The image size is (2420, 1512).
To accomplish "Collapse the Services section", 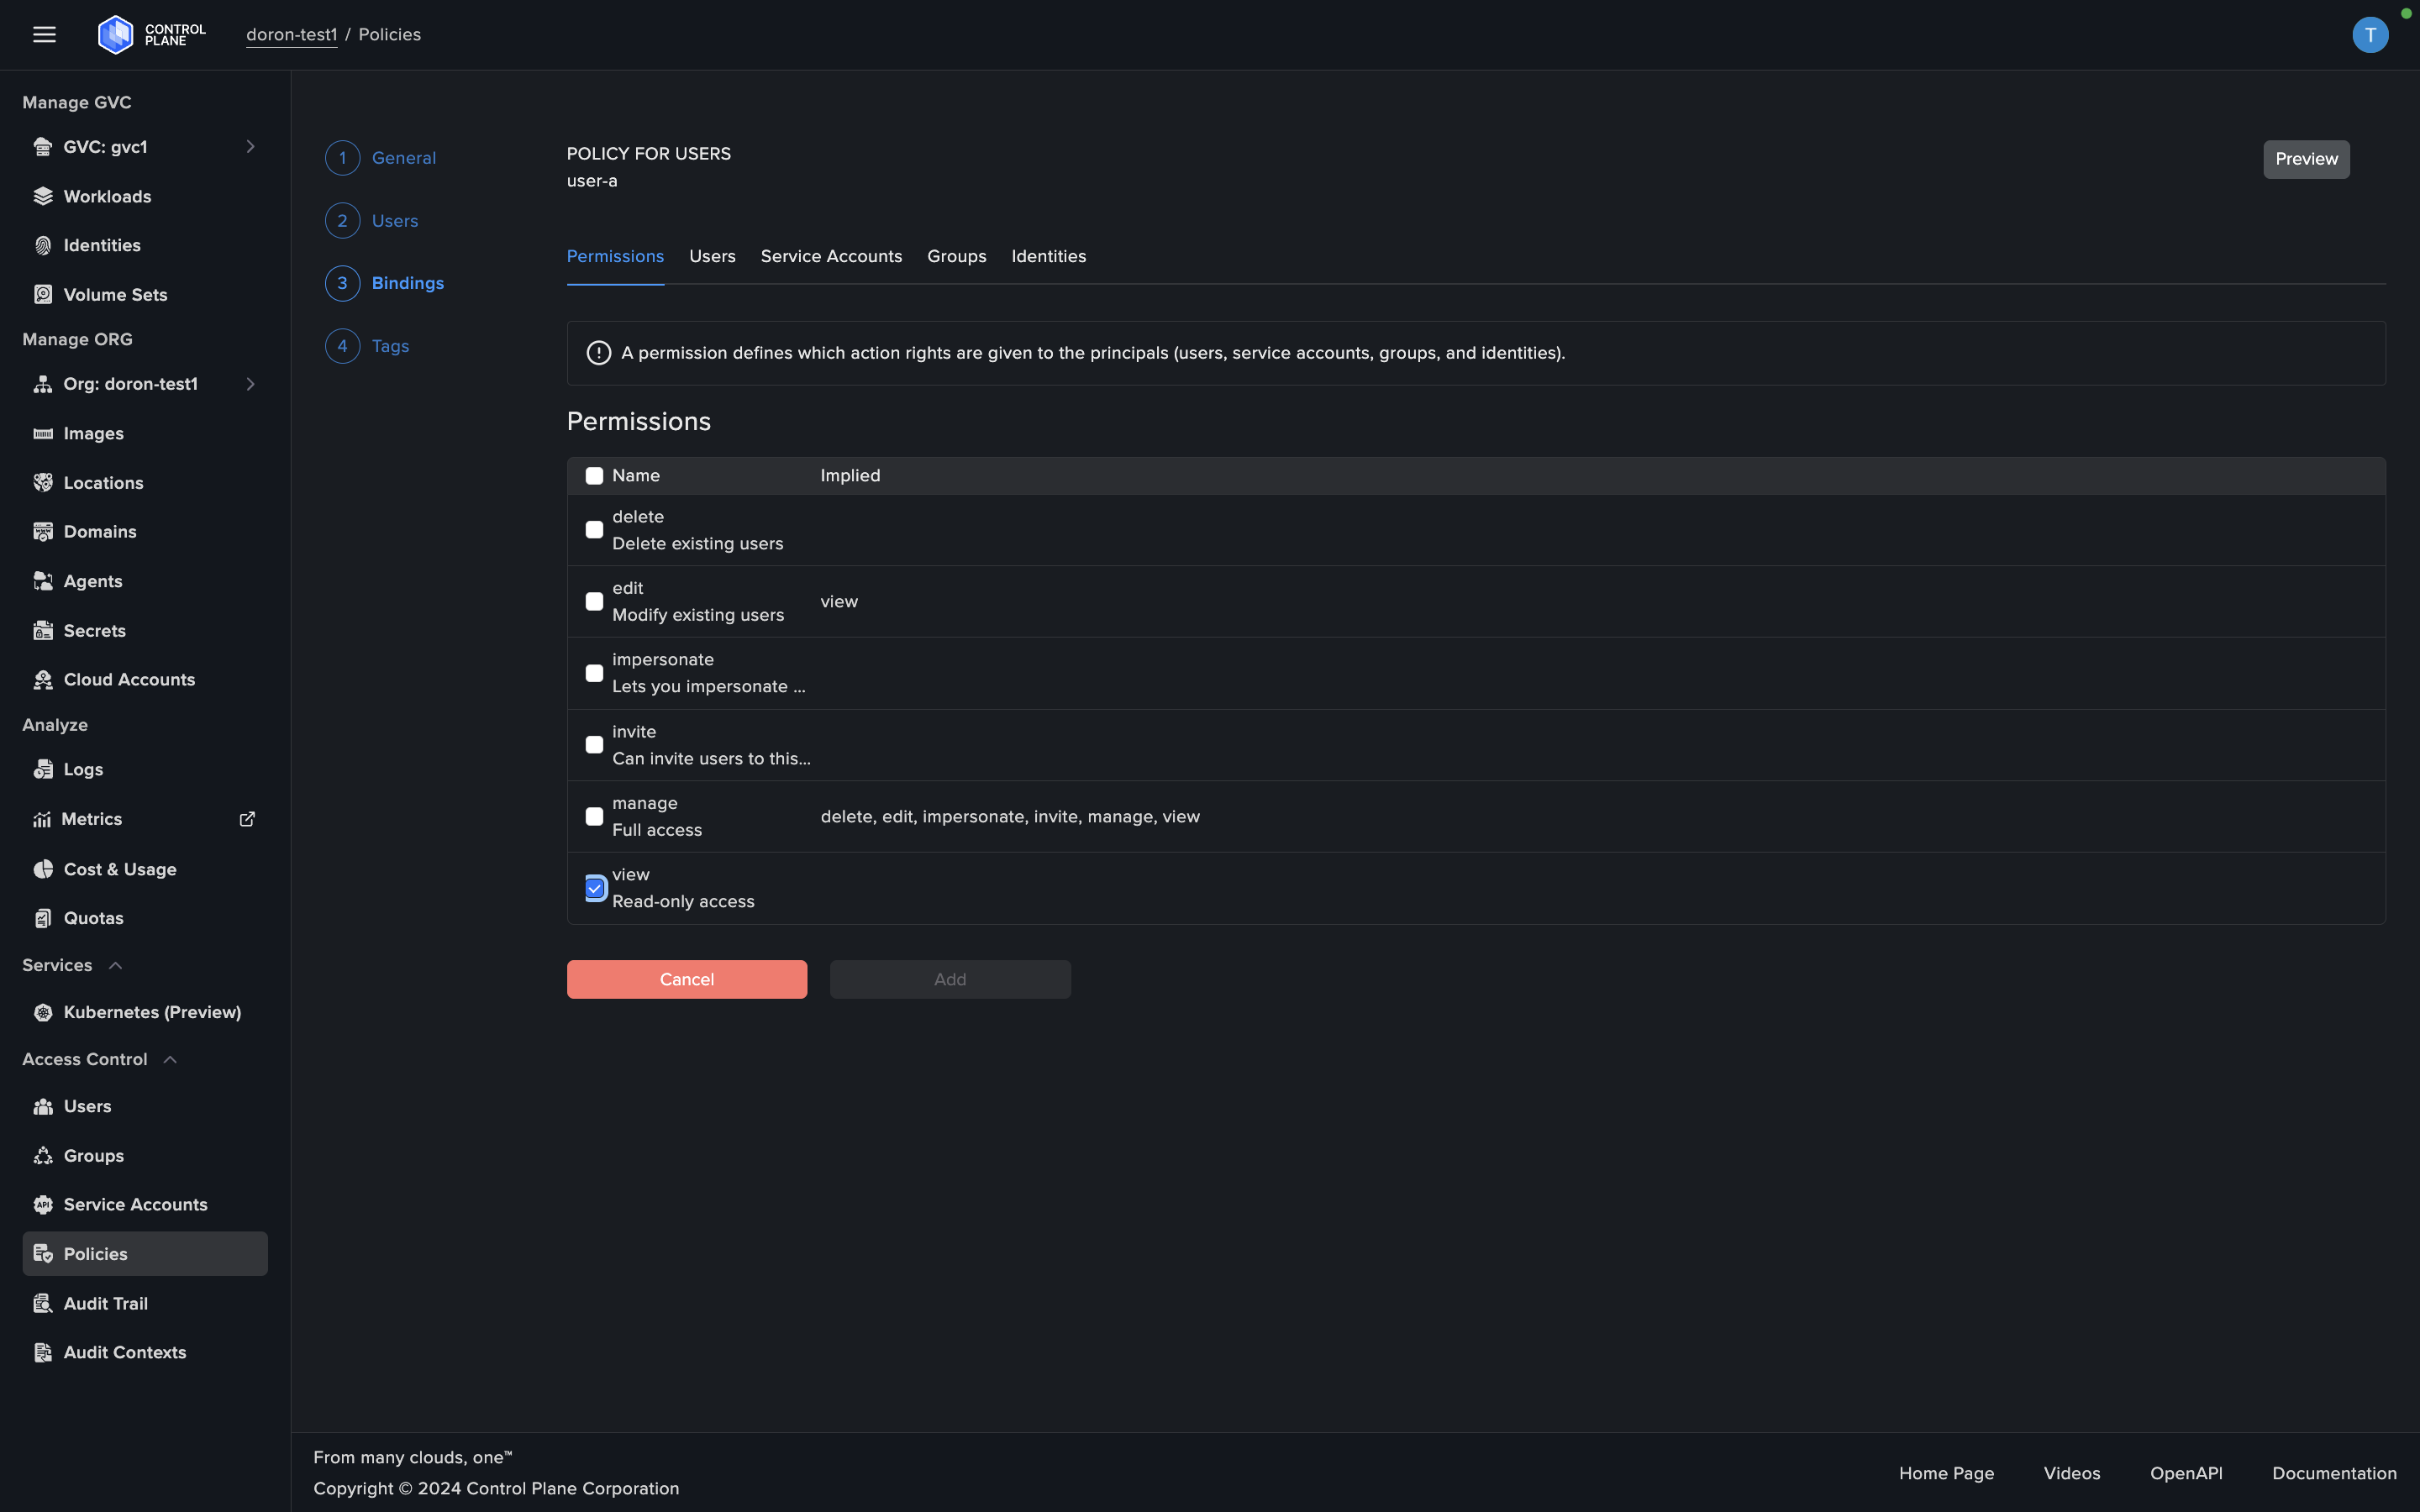I will coord(117,965).
